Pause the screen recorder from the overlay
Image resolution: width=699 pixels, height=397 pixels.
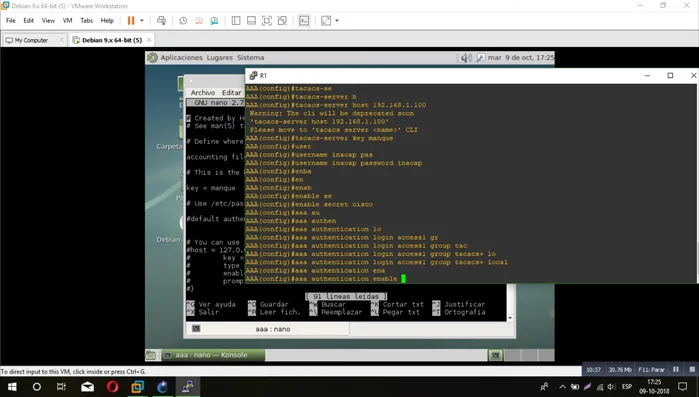click(x=676, y=369)
